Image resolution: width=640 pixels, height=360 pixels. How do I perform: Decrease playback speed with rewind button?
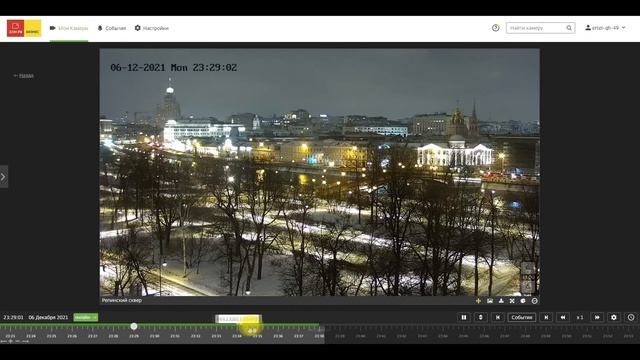point(563,317)
